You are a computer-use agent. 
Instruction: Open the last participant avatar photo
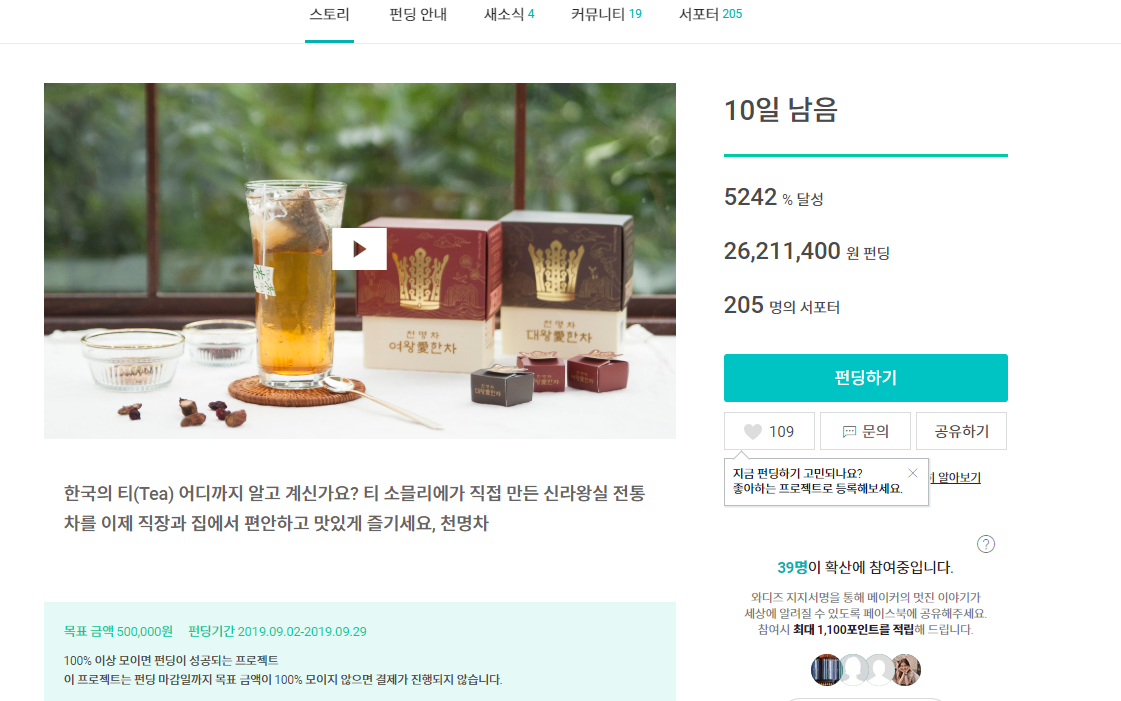[x=905, y=670]
